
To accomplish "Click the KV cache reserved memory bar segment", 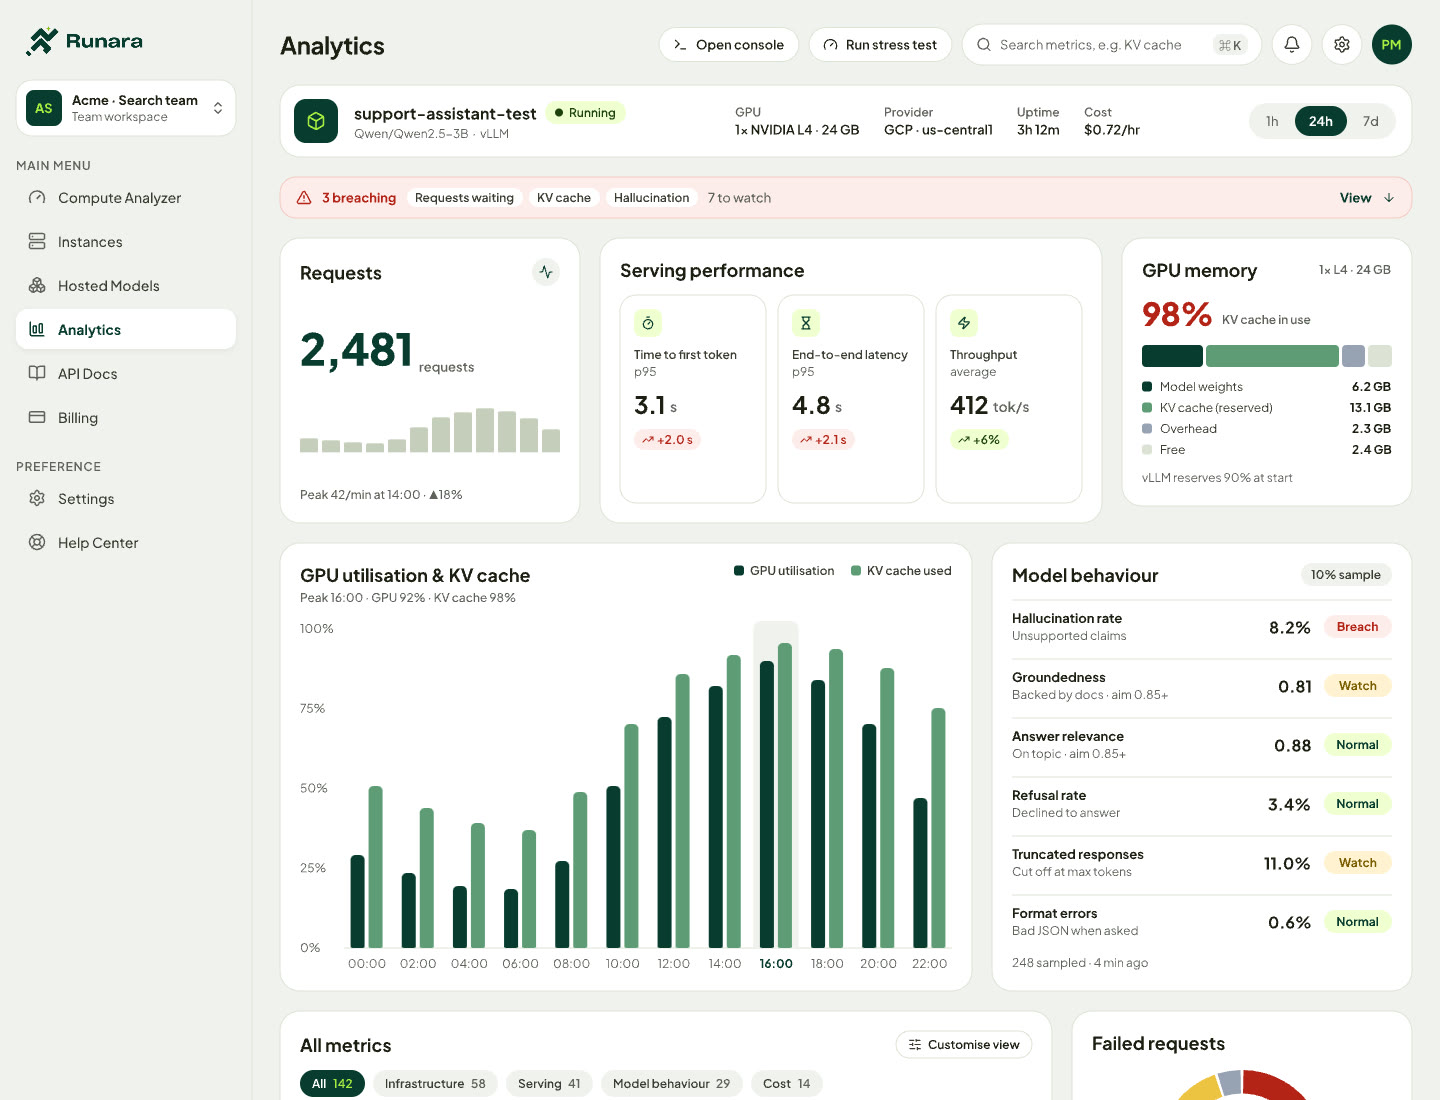I will tap(1272, 356).
